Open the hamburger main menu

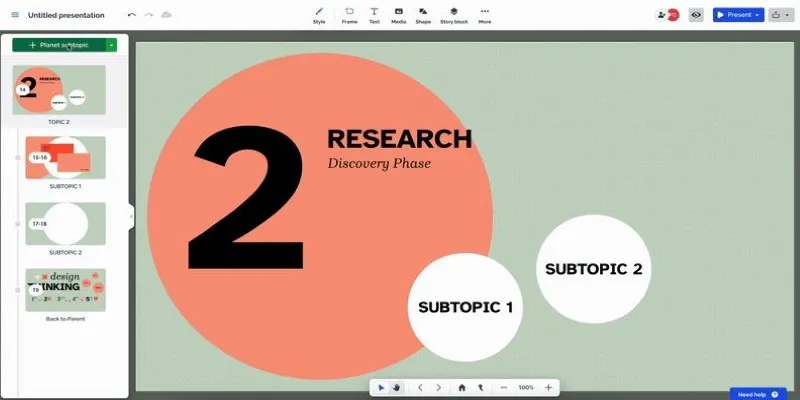[x=15, y=15]
